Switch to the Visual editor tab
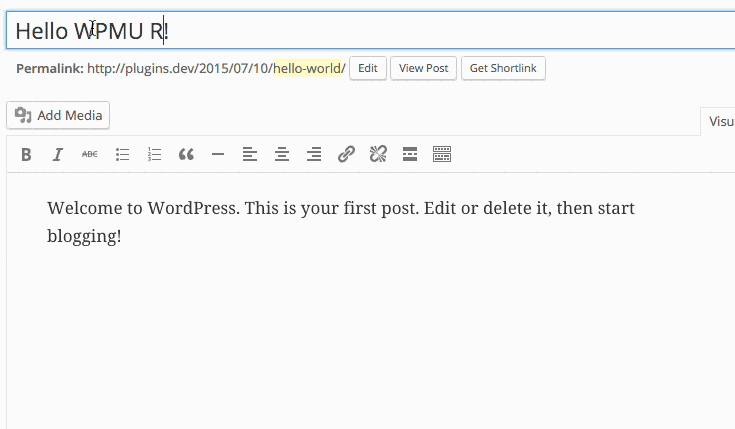This screenshot has height=429, width=735. coord(718,121)
